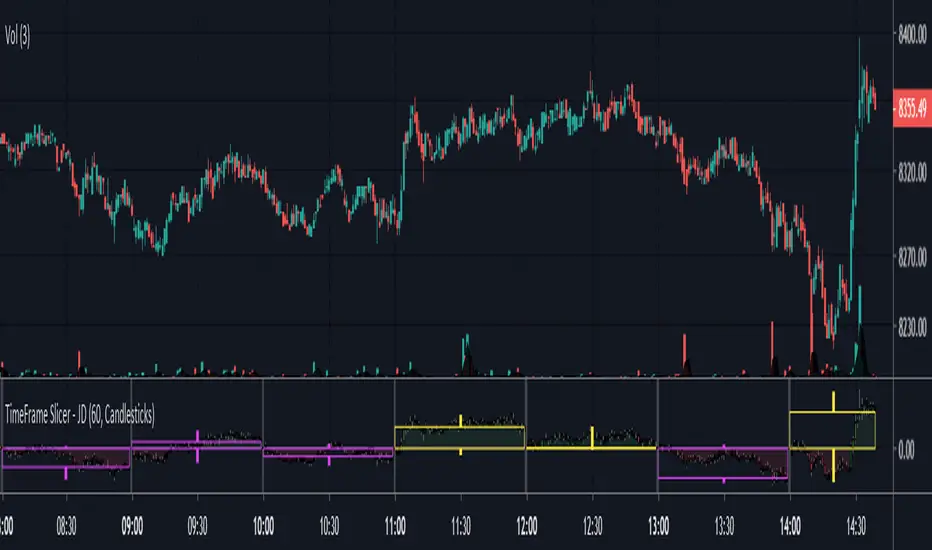
Task: Select the 14:30 time axis marker
Action: (855, 526)
